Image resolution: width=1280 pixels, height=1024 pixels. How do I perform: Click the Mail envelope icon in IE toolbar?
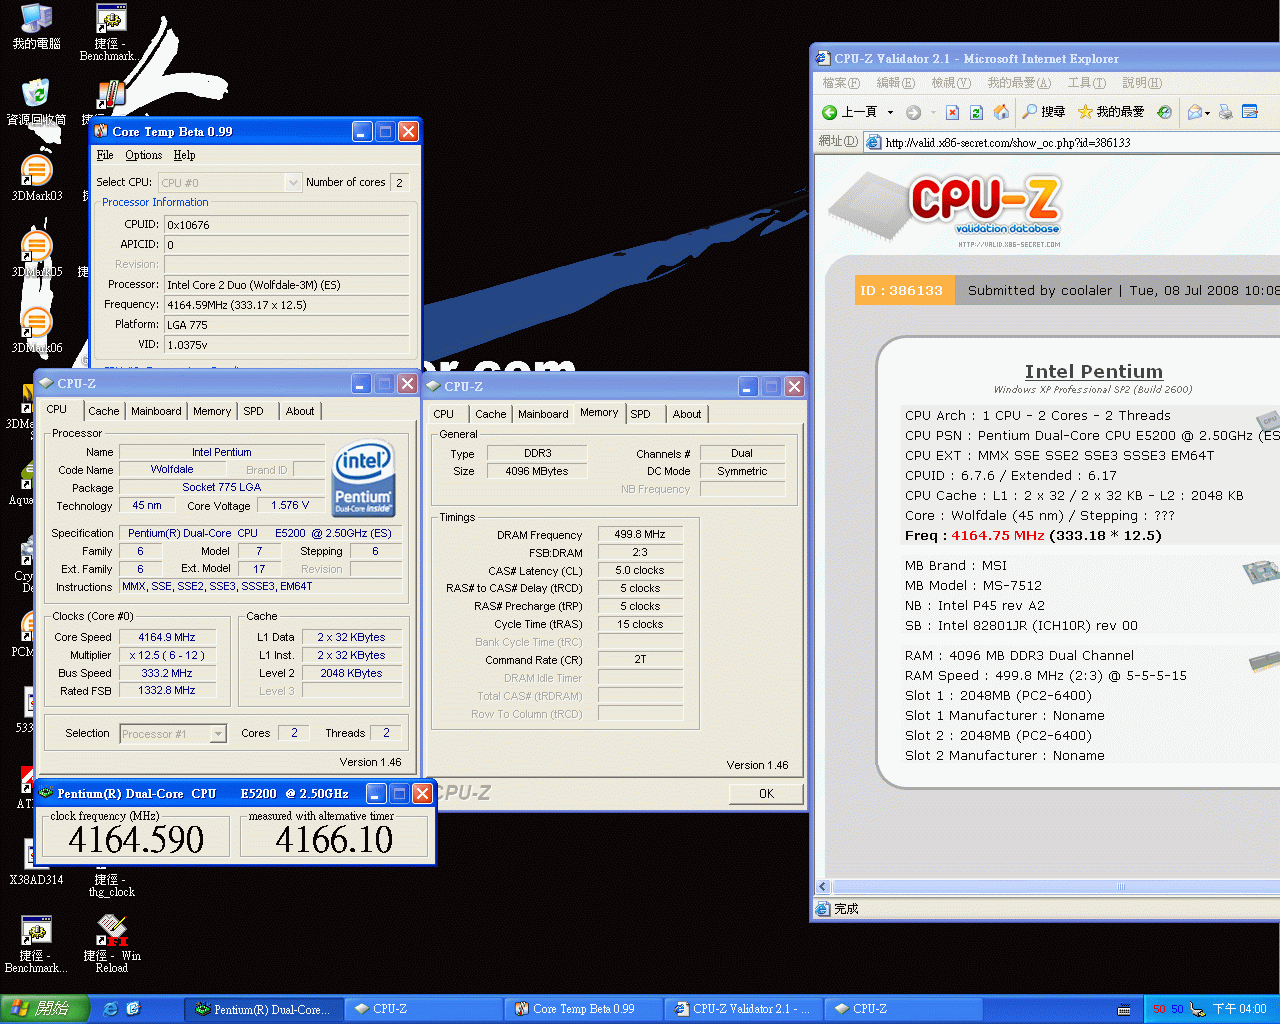click(x=1194, y=112)
